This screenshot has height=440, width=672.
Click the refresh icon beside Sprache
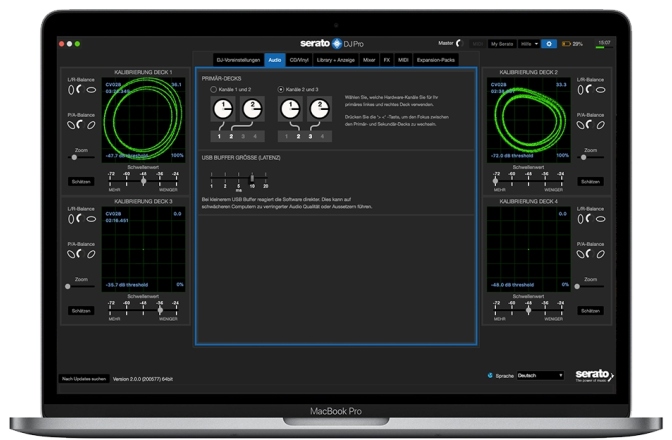[x=490, y=375]
